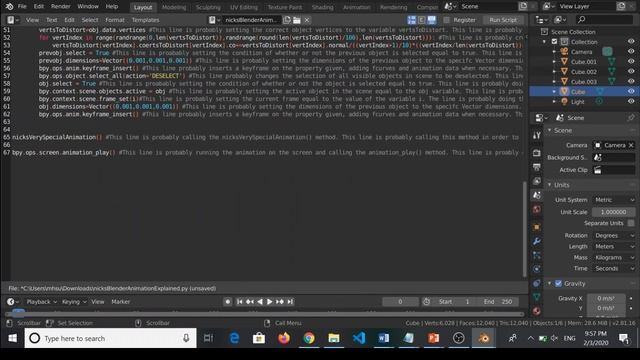The width and height of the screenshot is (640, 360).
Task: Open the editor type selector in text editor
Action: tap(13, 20)
